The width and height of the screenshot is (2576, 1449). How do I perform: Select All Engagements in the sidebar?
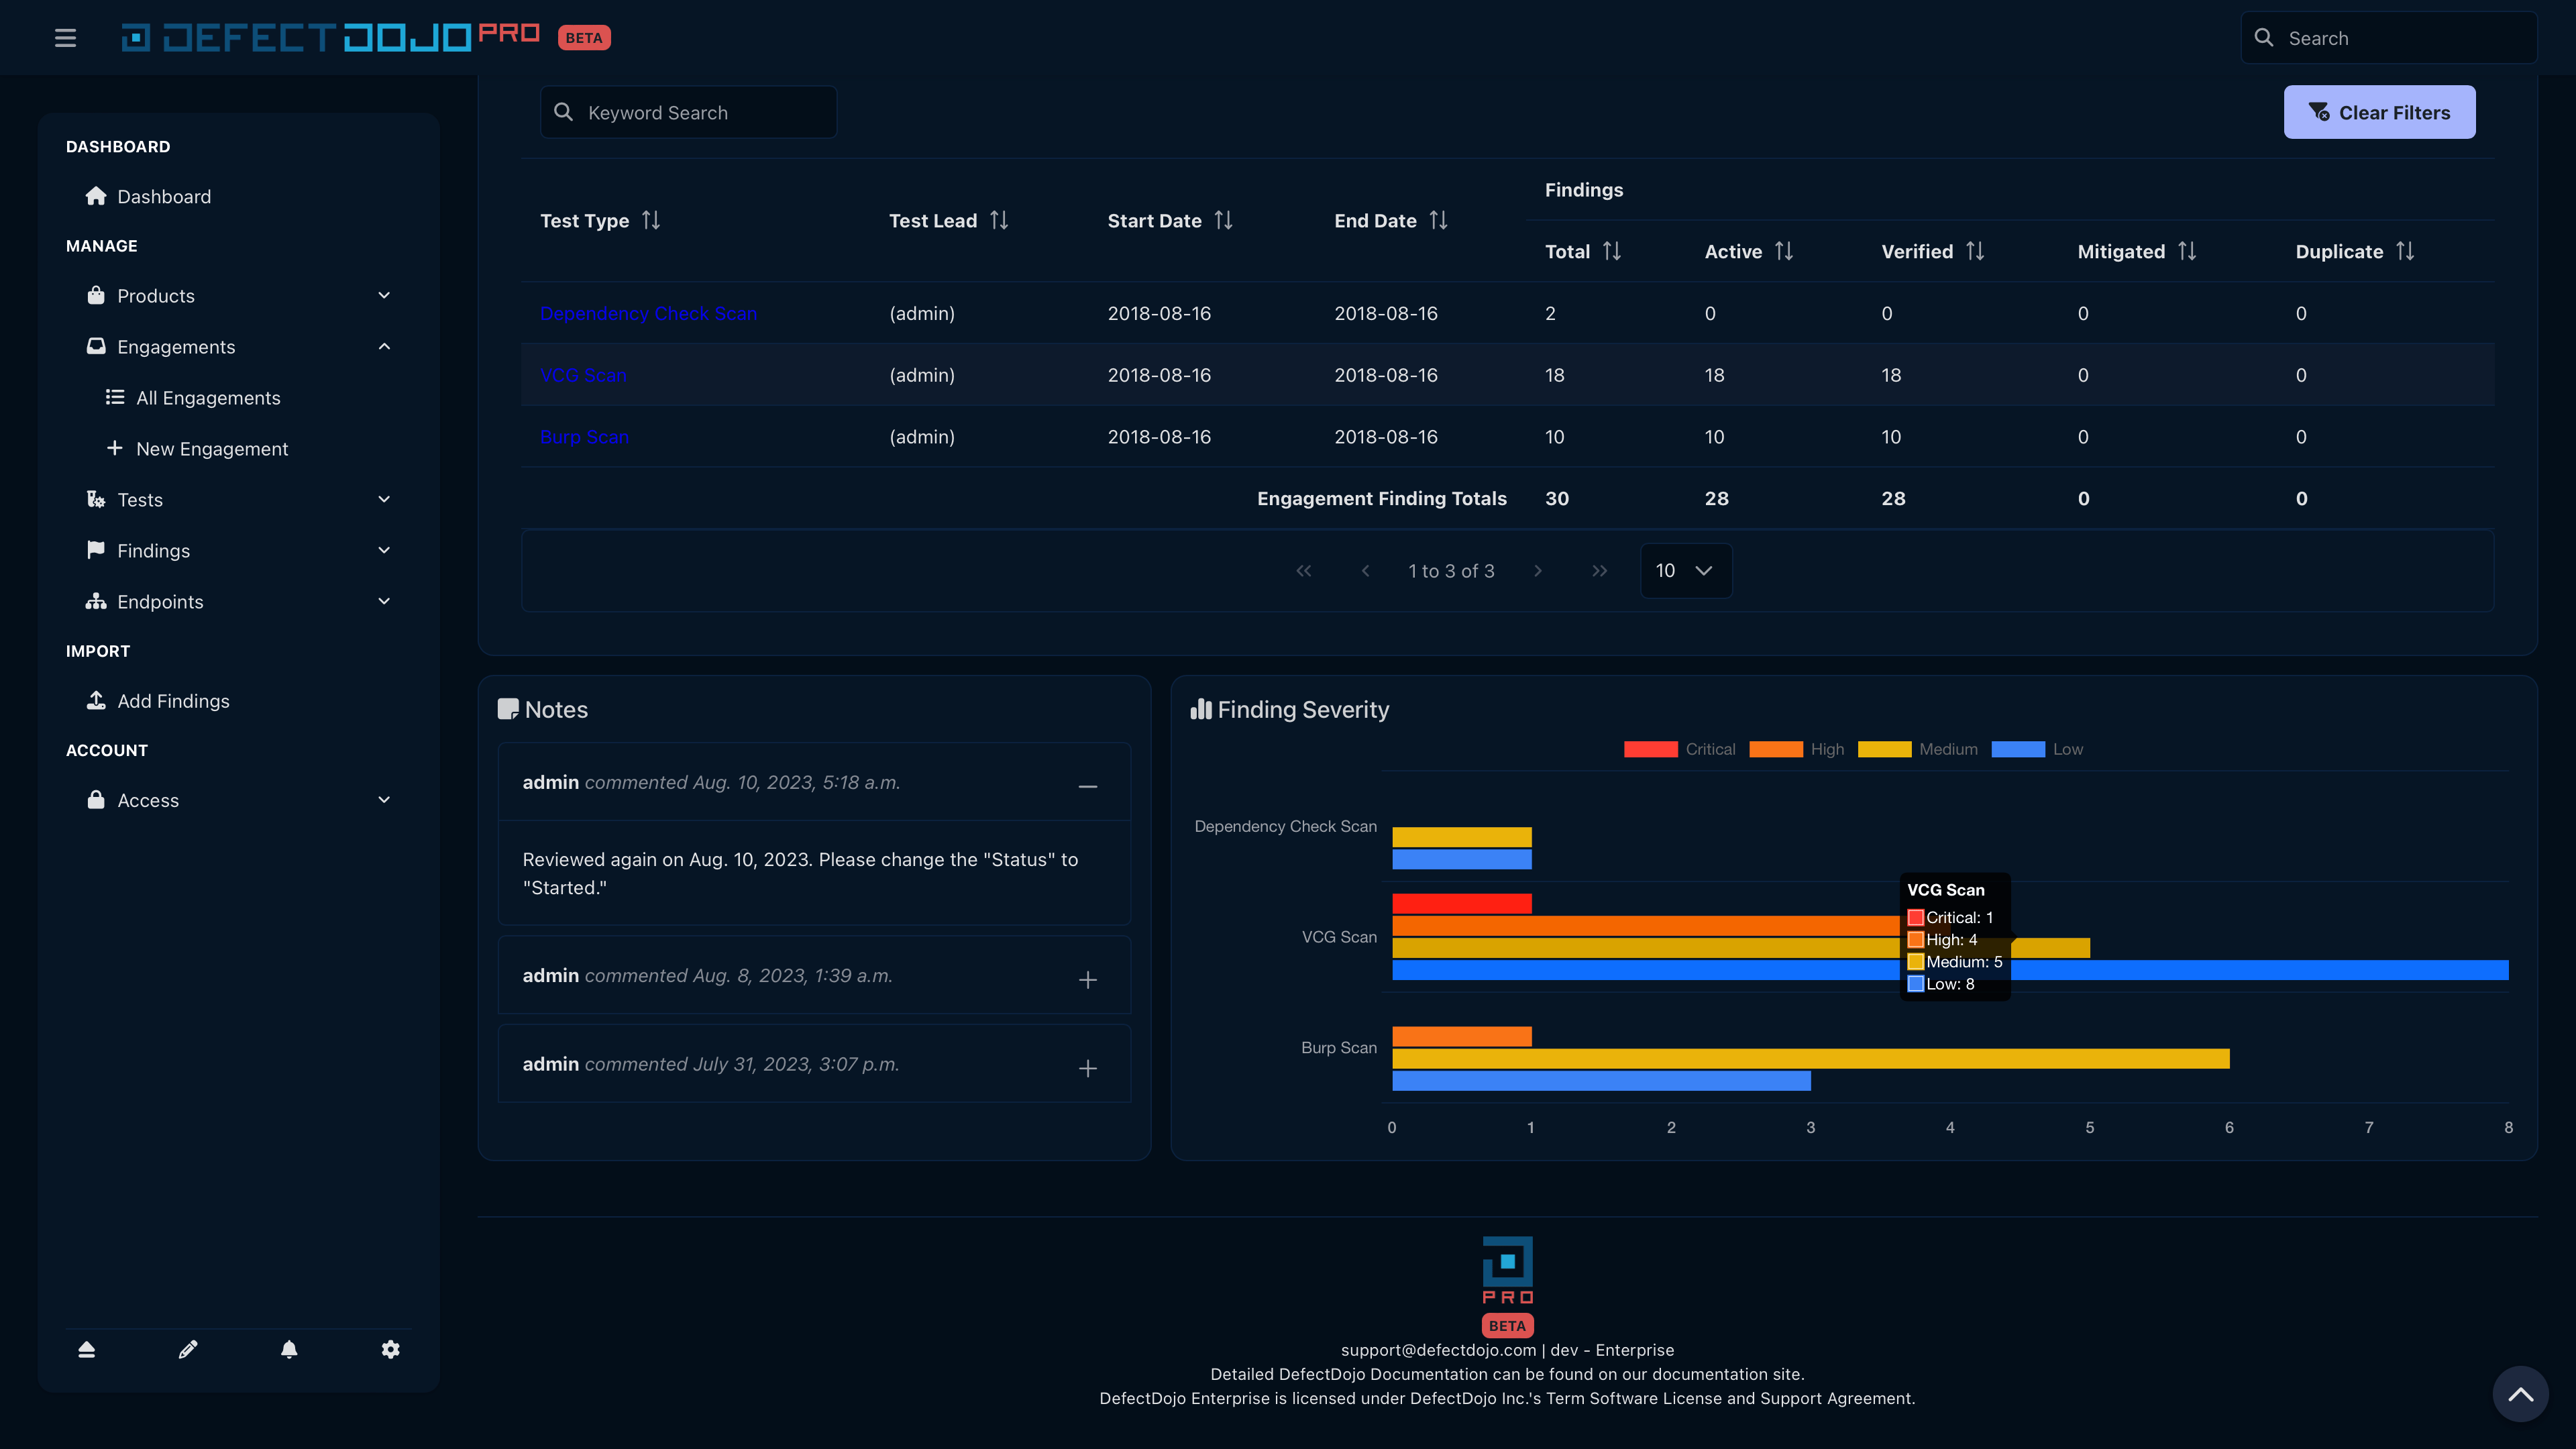[x=207, y=397]
